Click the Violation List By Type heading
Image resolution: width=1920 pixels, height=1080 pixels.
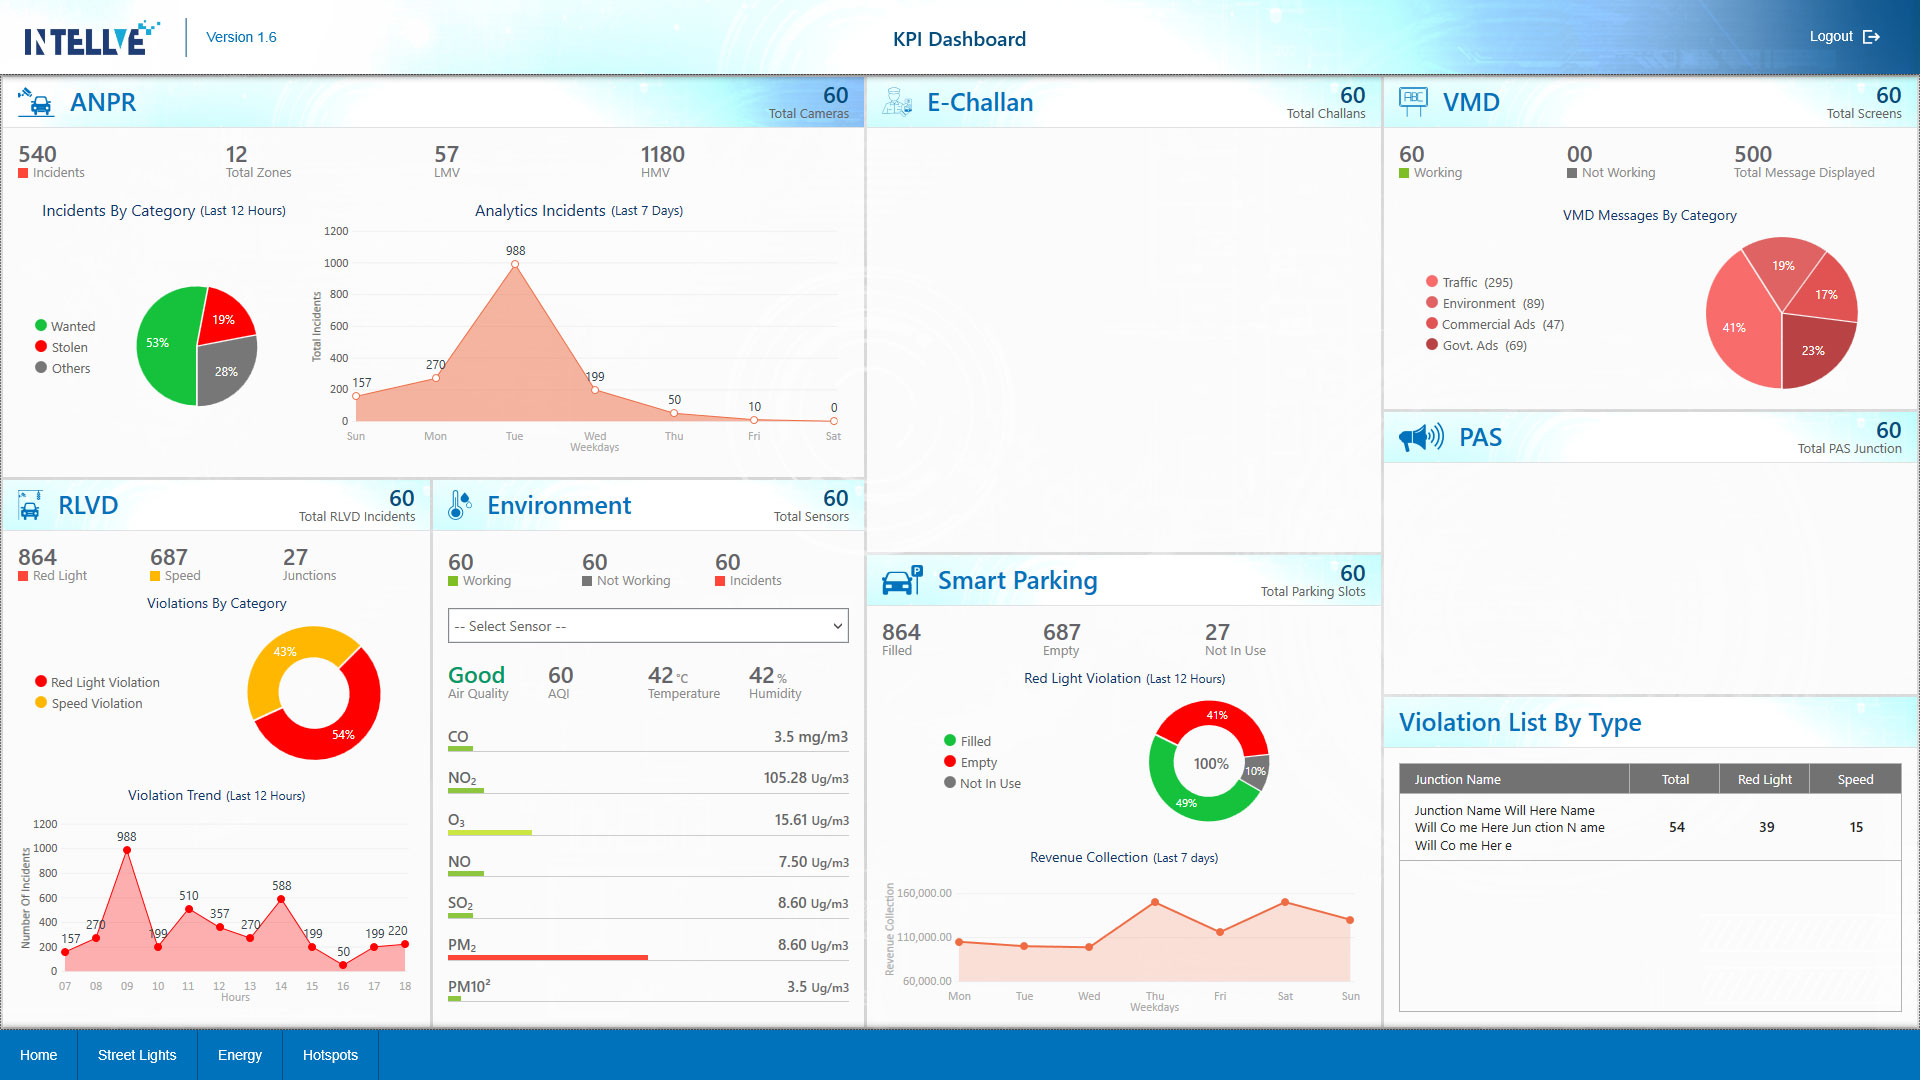coord(1520,722)
